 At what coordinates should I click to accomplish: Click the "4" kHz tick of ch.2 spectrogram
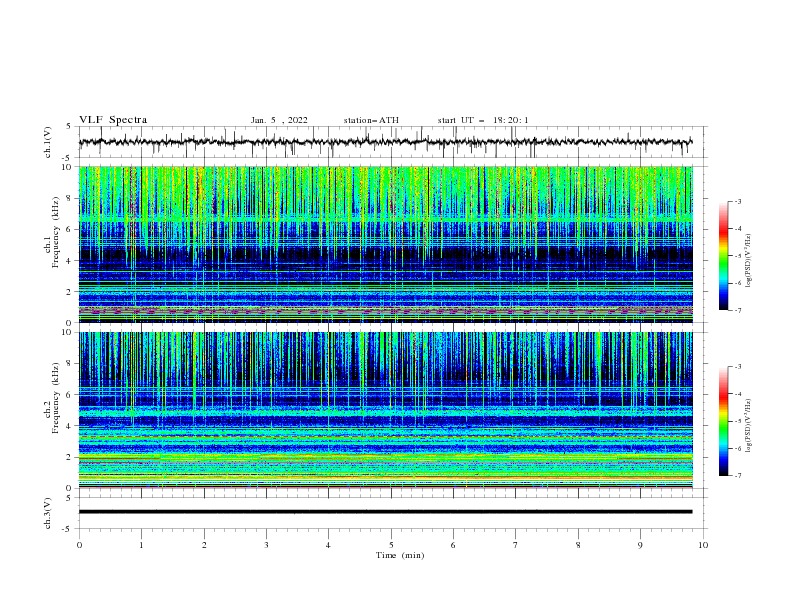(70, 426)
